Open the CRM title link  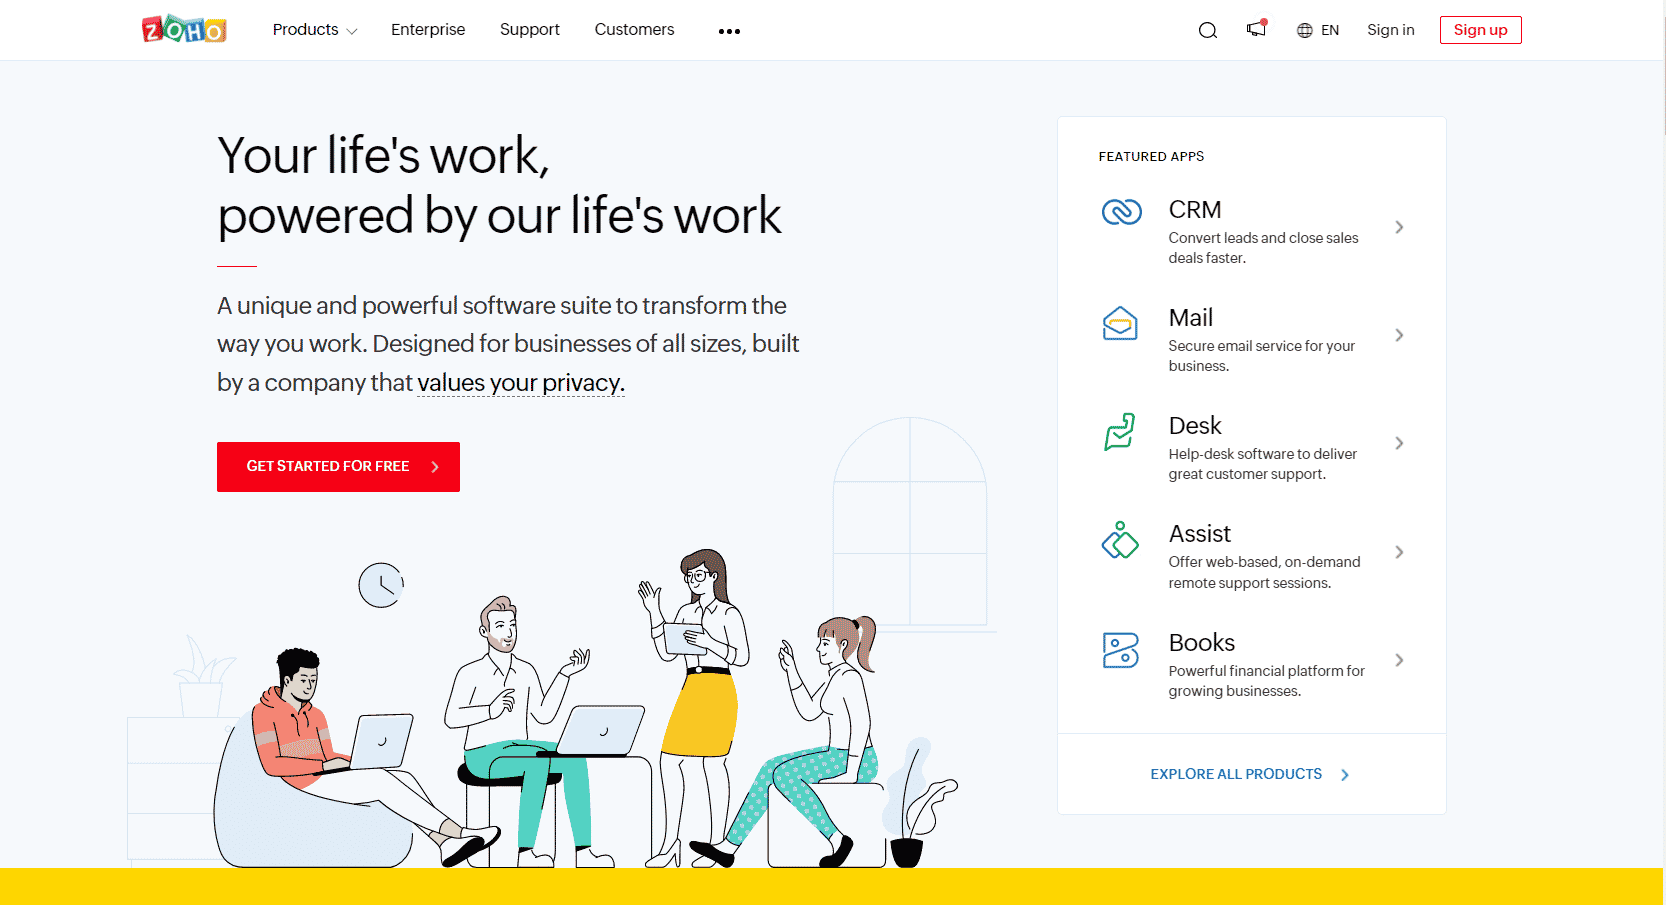(x=1195, y=210)
